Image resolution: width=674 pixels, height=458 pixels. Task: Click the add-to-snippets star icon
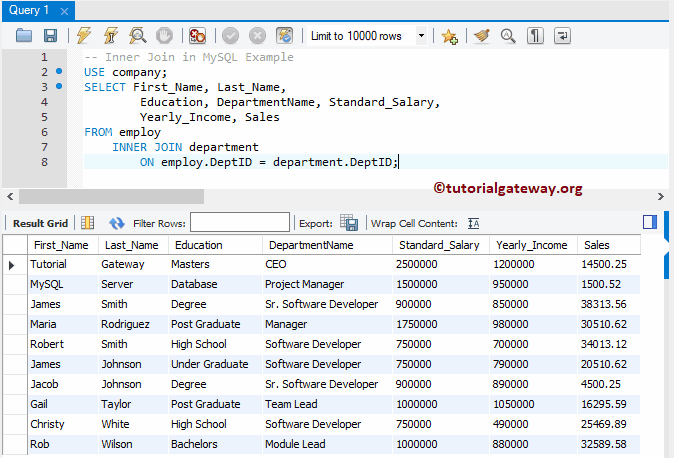coord(449,35)
